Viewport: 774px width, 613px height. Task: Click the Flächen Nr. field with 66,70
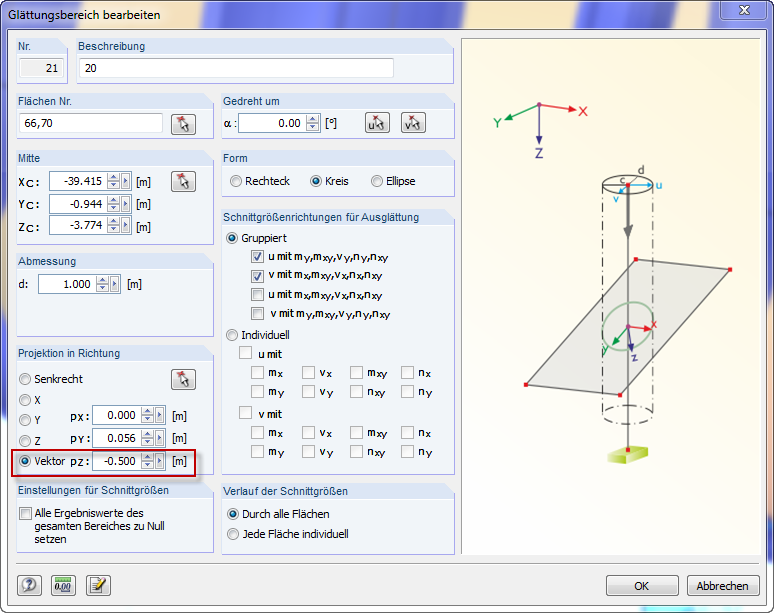click(91, 123)
